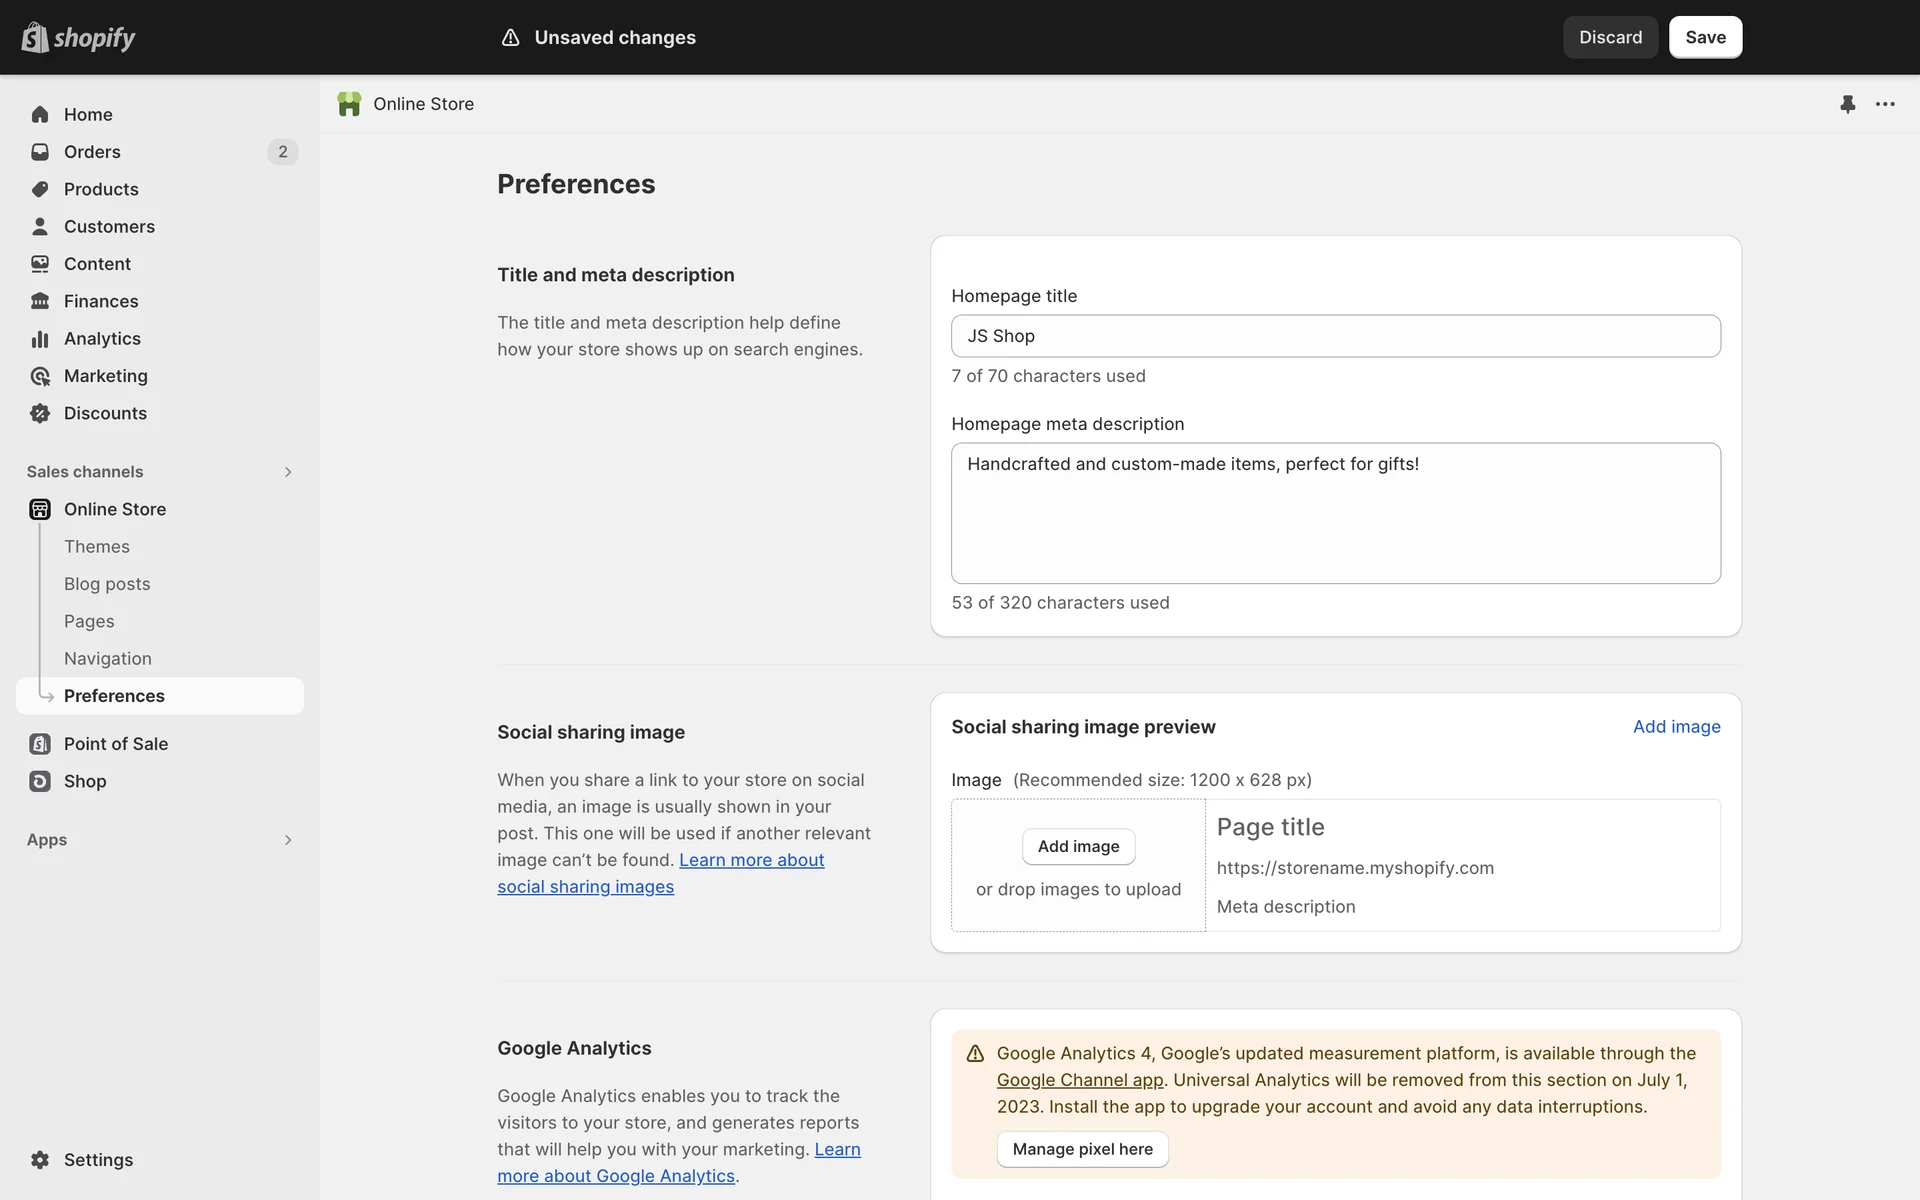
Task: Click the Google Channel app link
Action: pos(1080,1080)
